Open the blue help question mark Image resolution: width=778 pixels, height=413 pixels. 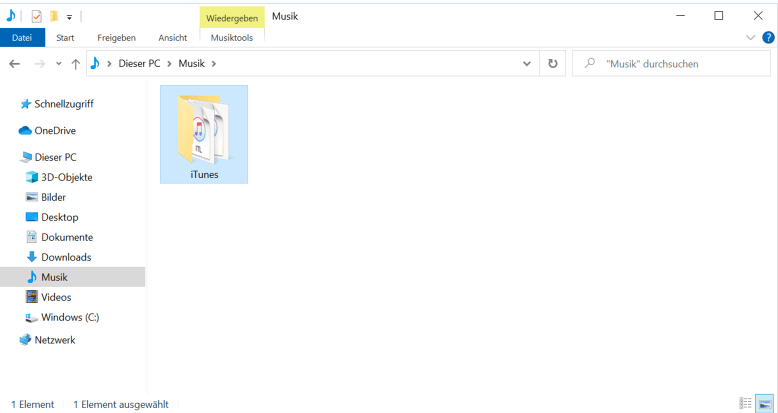click(x=768, y=37)
